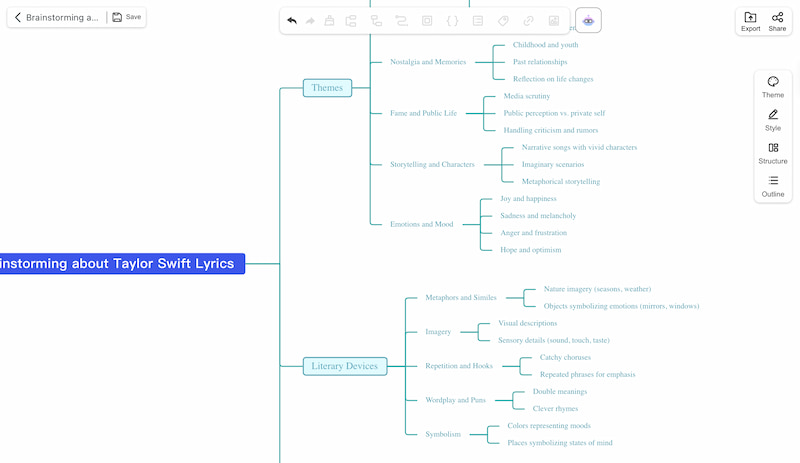
Task: Go back using the left chevron arrow
Action: click(18, 17)
